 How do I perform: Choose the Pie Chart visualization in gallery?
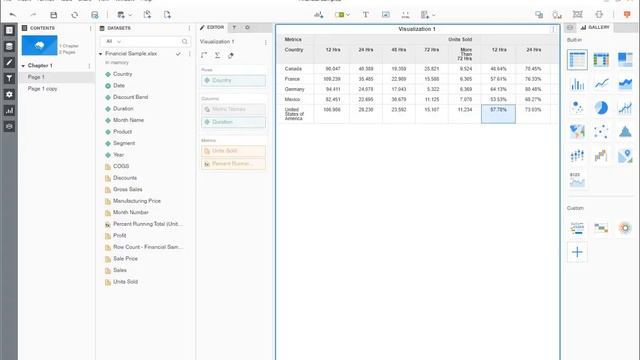(x=601, y=108)
